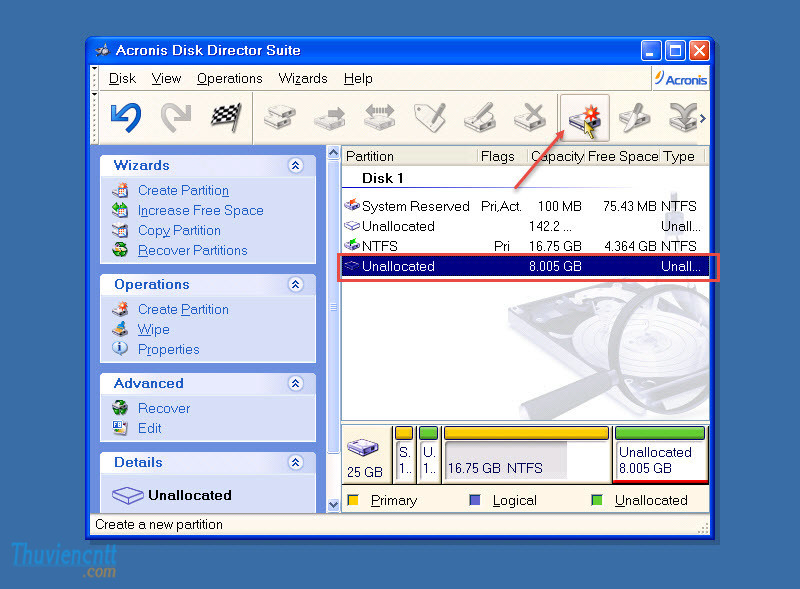
Task: Click the Split partition toolbar icon
Action: point(634,117)
